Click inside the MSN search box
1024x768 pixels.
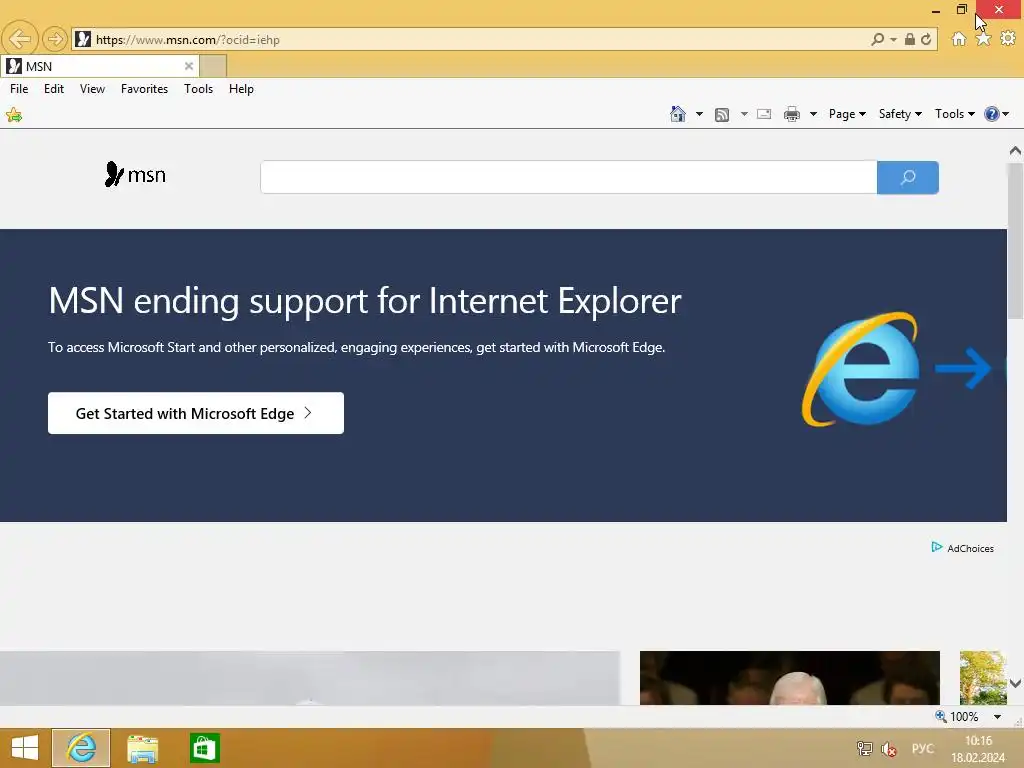click(568, 177)
